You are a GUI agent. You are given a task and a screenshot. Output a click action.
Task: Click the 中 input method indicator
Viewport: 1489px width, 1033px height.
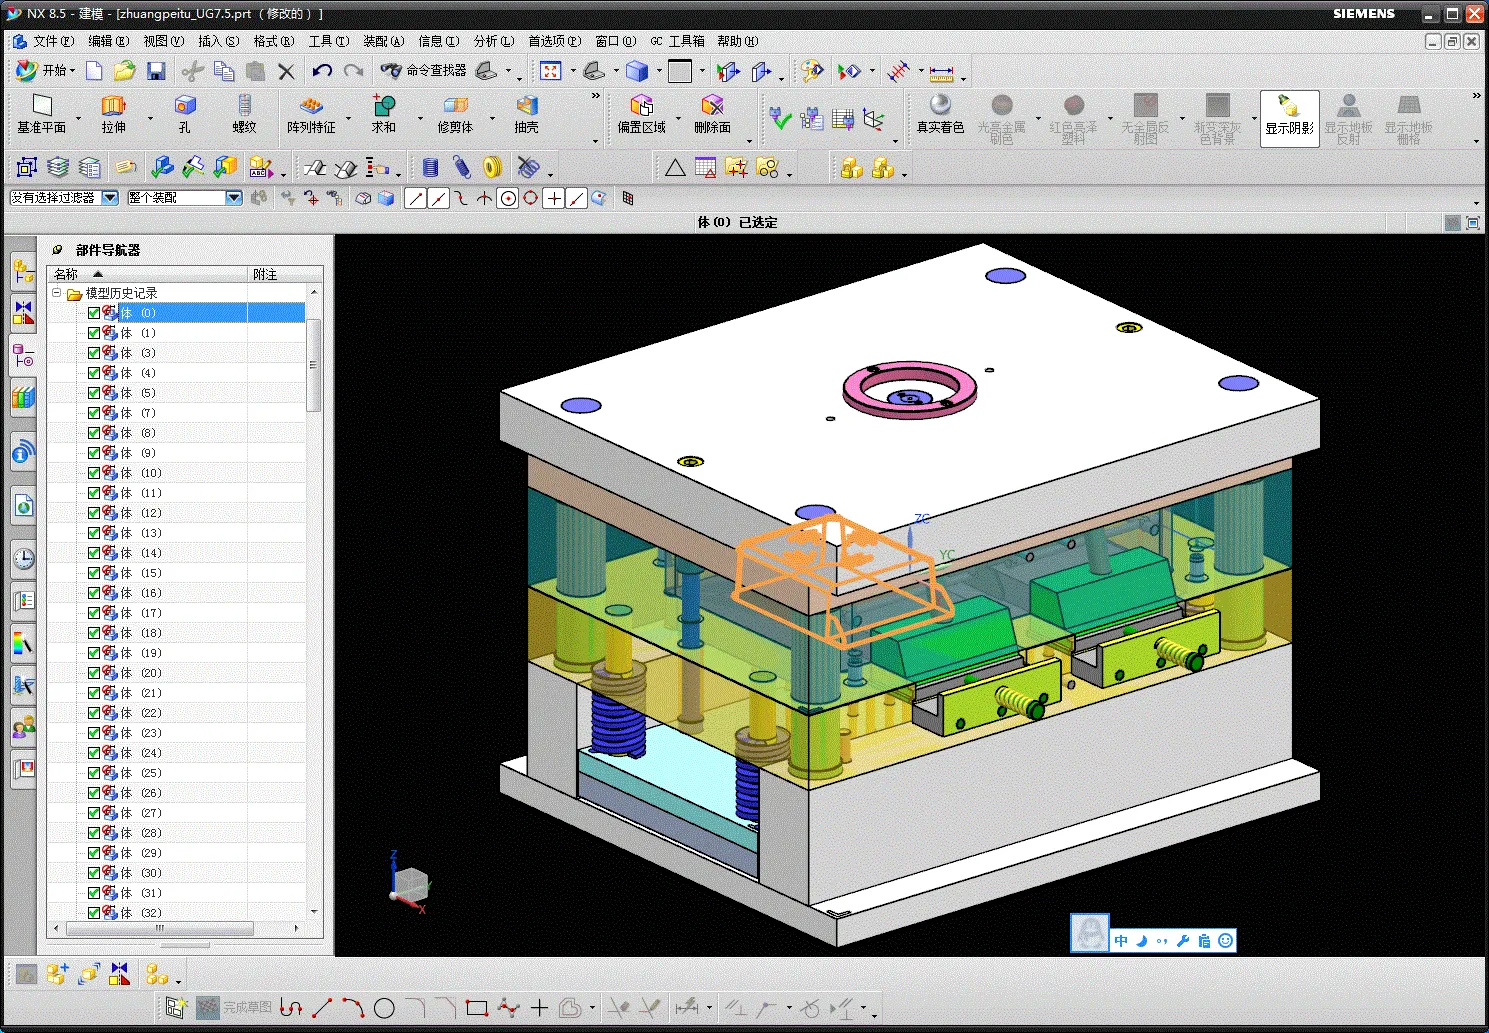point(1120,941)
